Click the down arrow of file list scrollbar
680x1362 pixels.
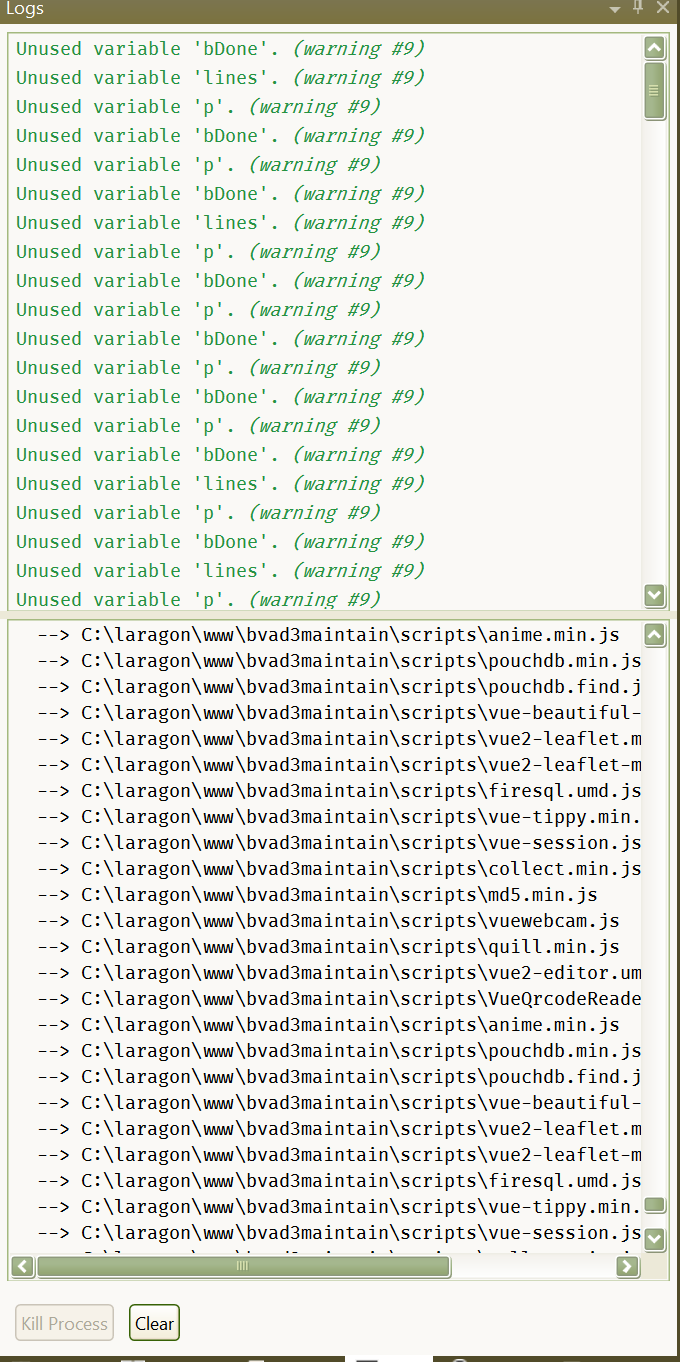tap(655, 1239)
